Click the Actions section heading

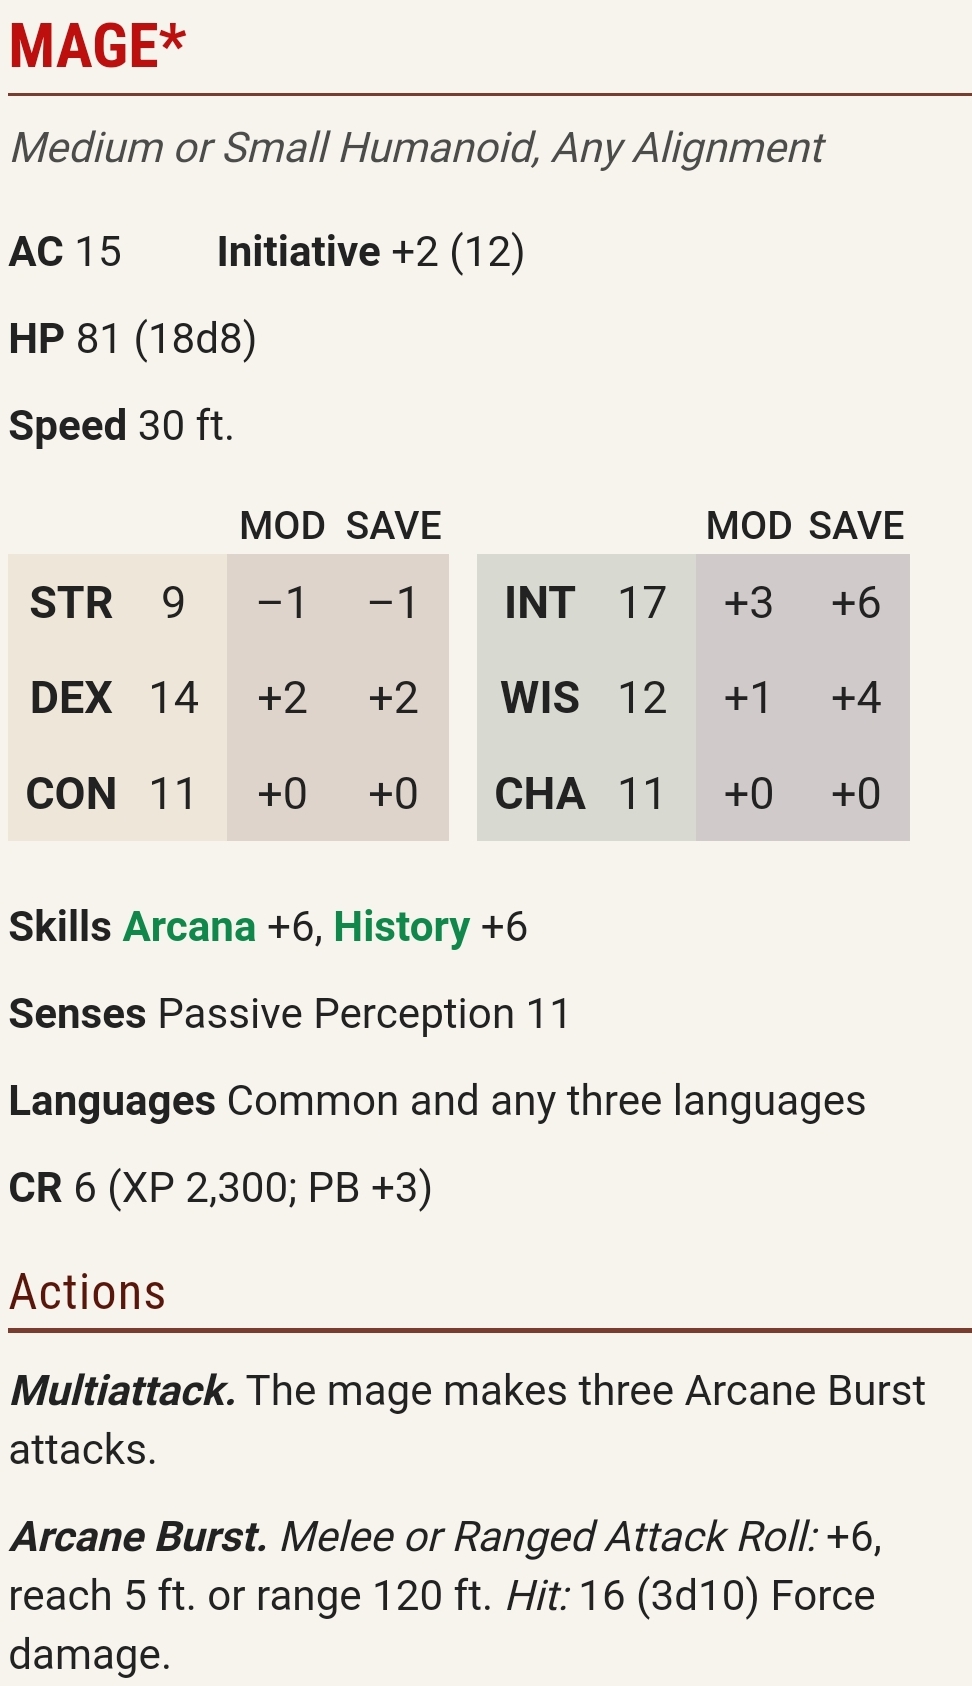(x=87, y=1292)
